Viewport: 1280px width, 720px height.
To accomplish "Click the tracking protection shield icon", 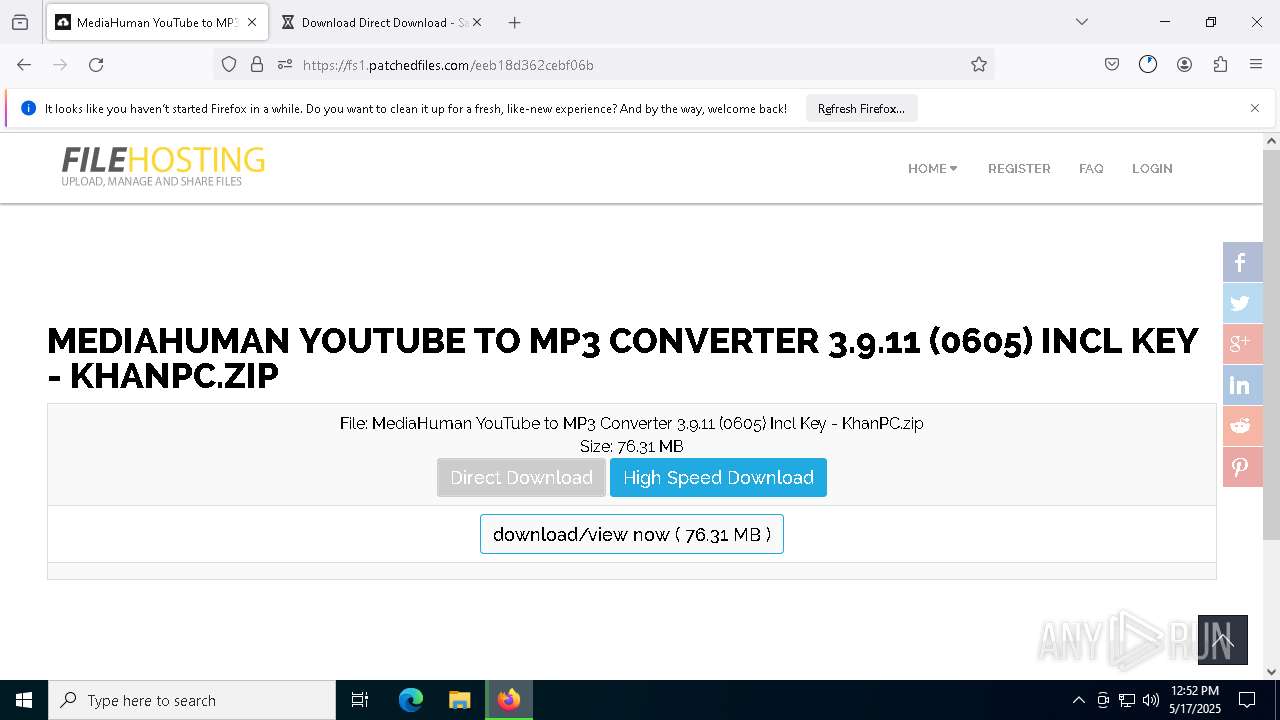I will pyautogui.click(x=229, y=65).
